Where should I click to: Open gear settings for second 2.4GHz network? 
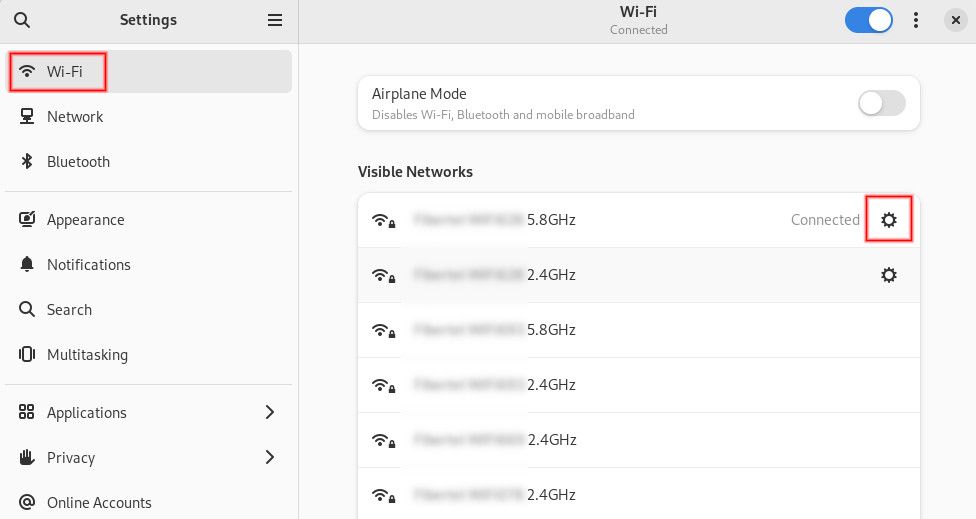click(x=888, y=275)
